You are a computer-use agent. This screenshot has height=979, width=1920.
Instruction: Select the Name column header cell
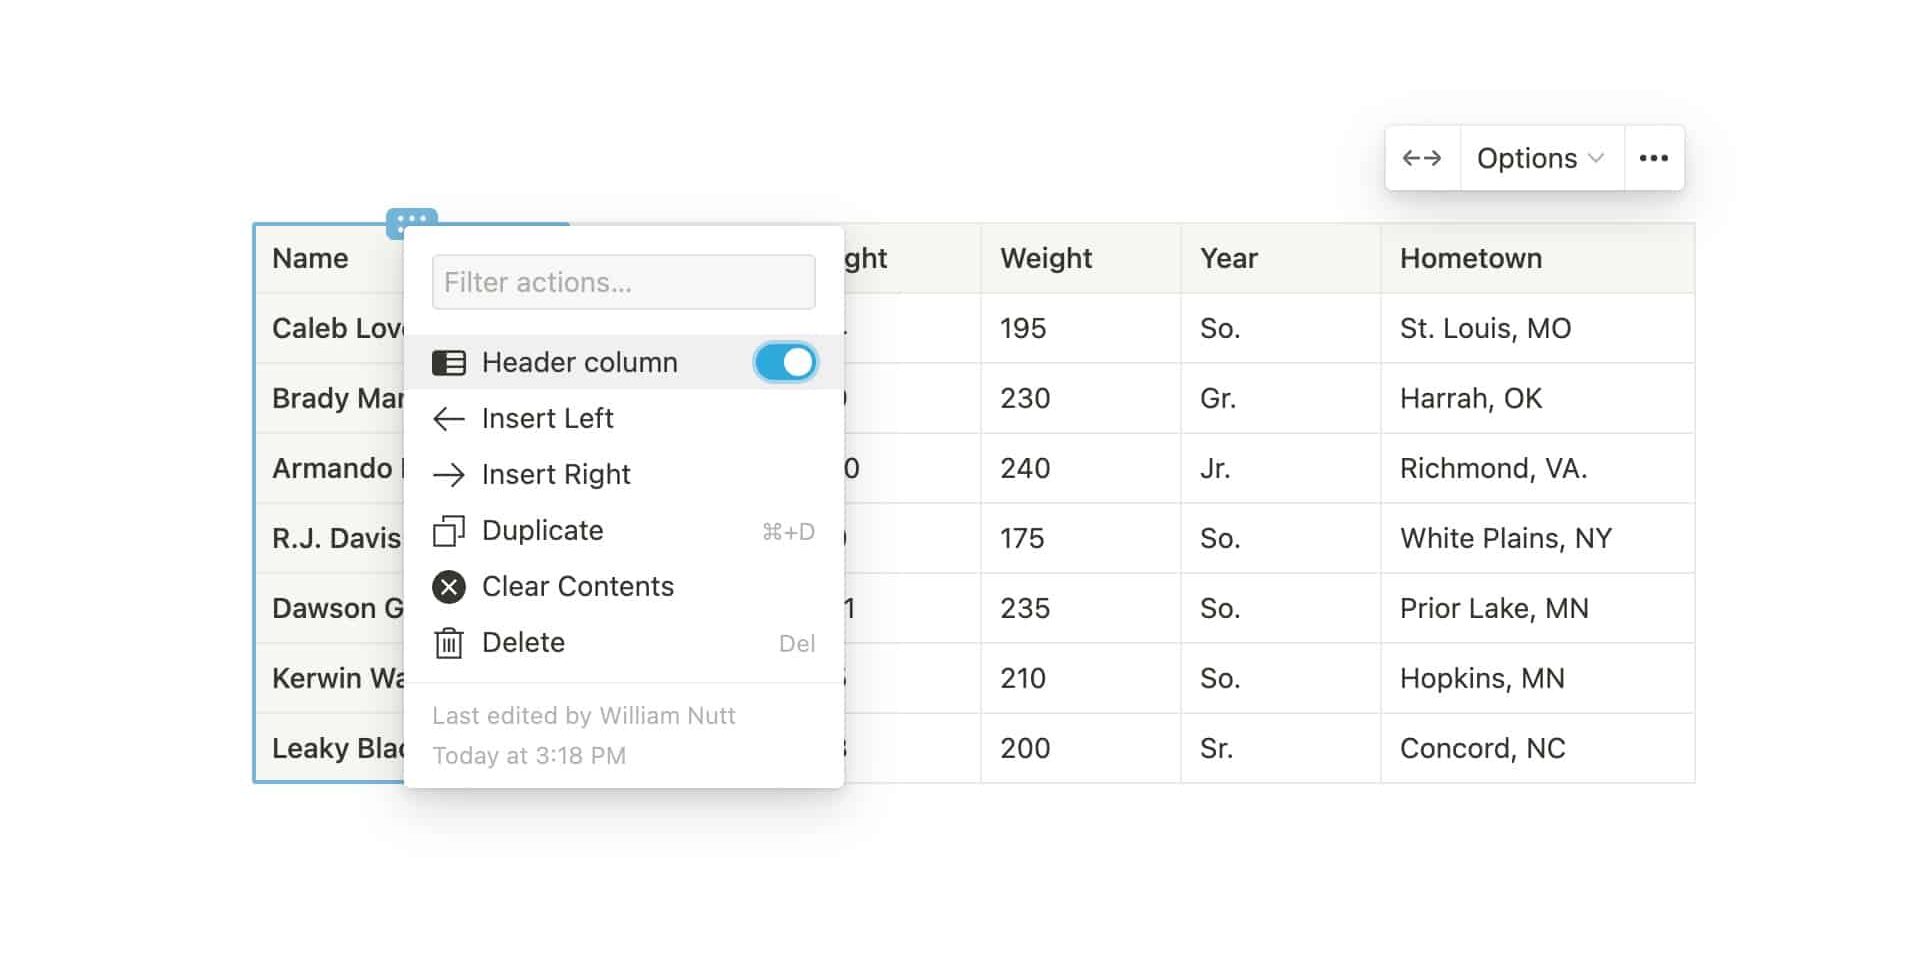(310, 258)
